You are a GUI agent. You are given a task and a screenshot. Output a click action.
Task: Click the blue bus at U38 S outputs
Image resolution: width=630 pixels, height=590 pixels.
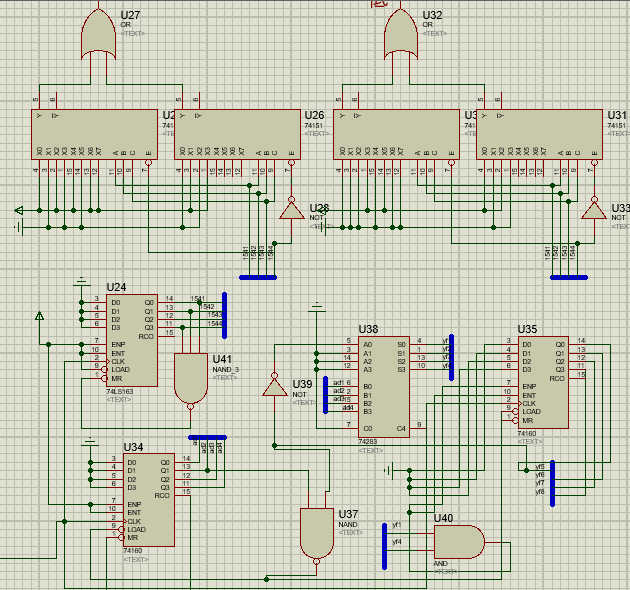point(452,357)
